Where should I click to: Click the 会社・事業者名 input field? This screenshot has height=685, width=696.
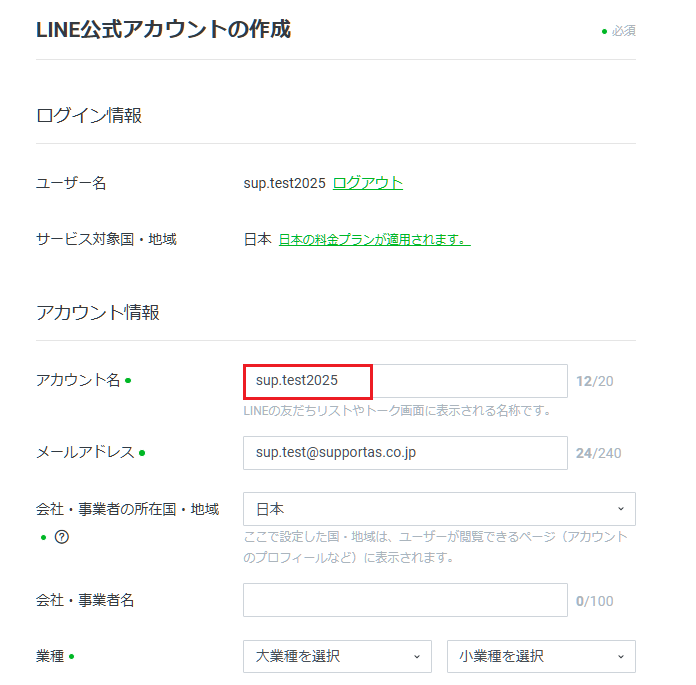pos(405,600)
